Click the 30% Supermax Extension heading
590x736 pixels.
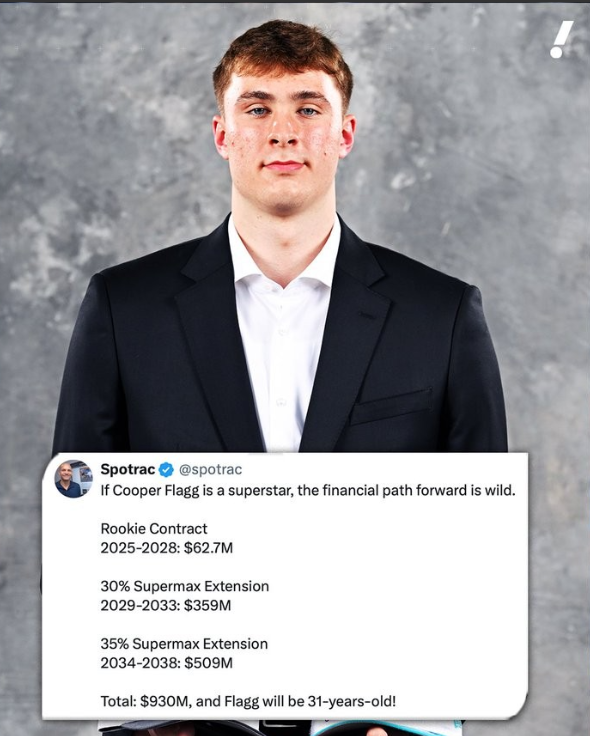coord(185,586)
